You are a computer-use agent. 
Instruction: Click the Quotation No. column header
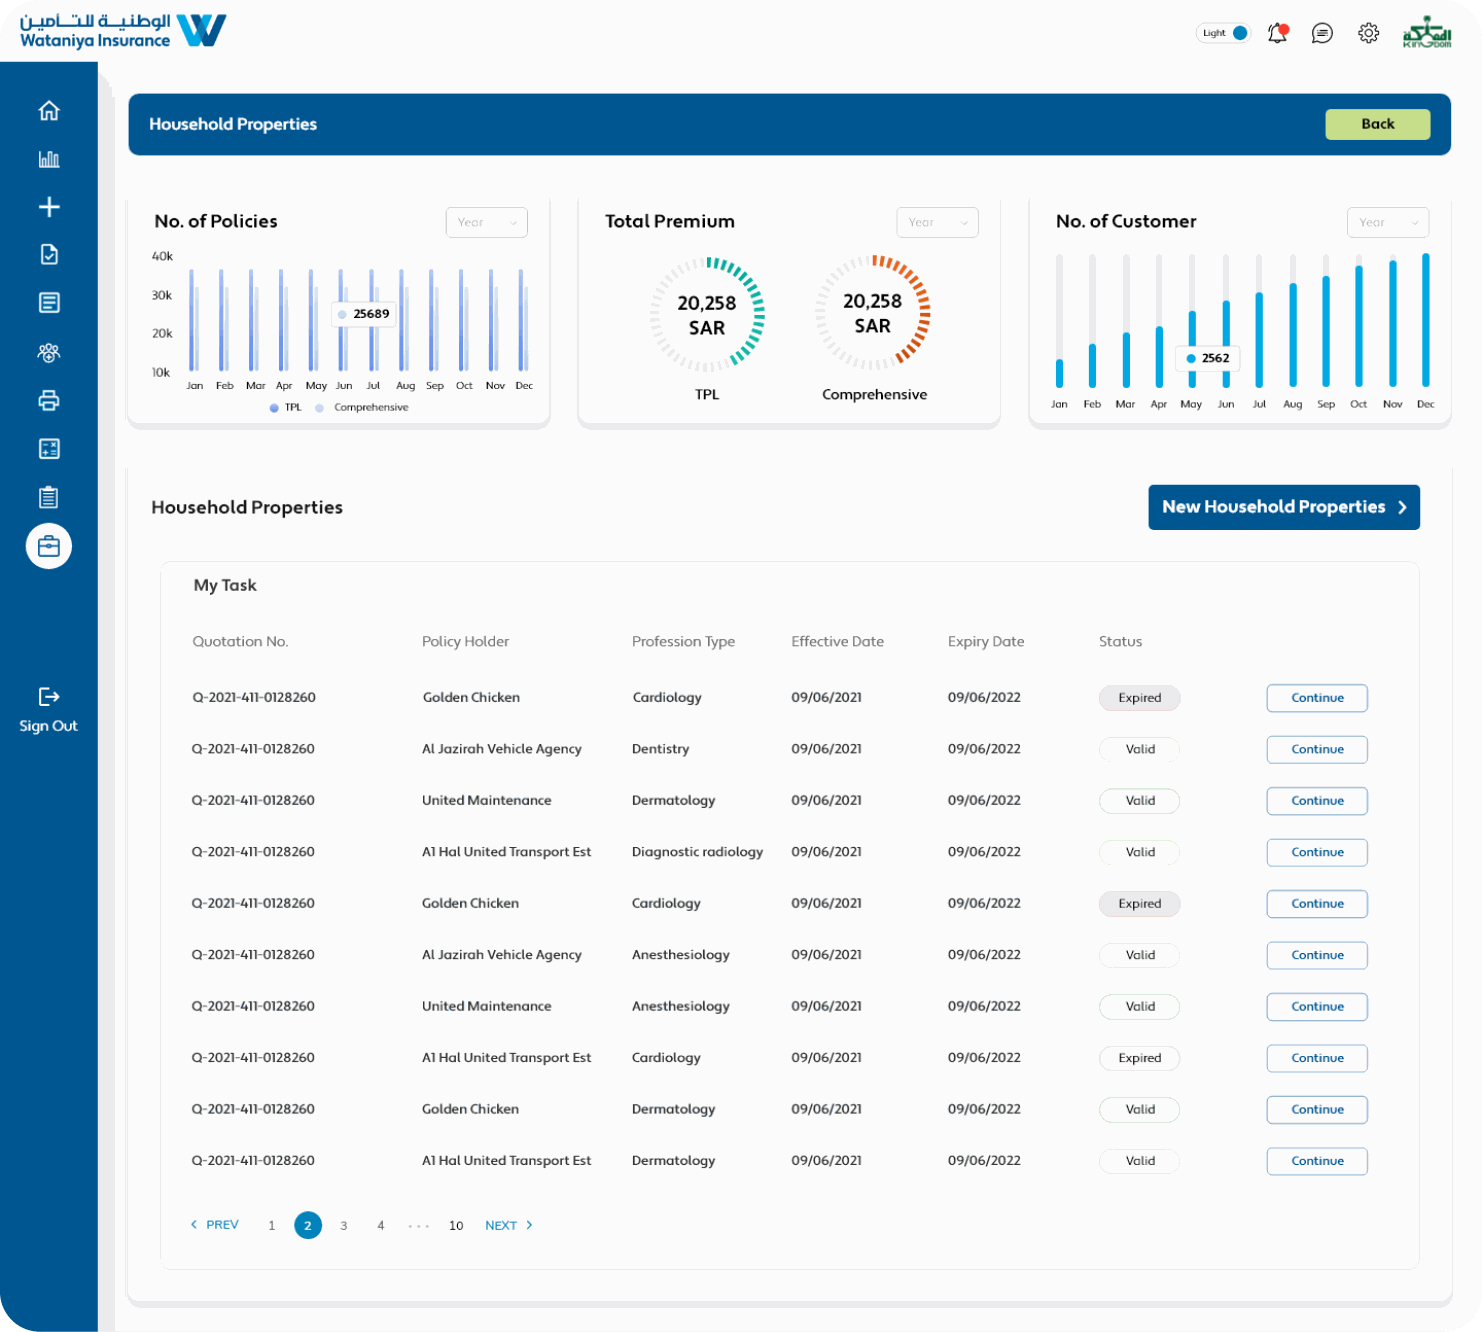tap(240, 642)
